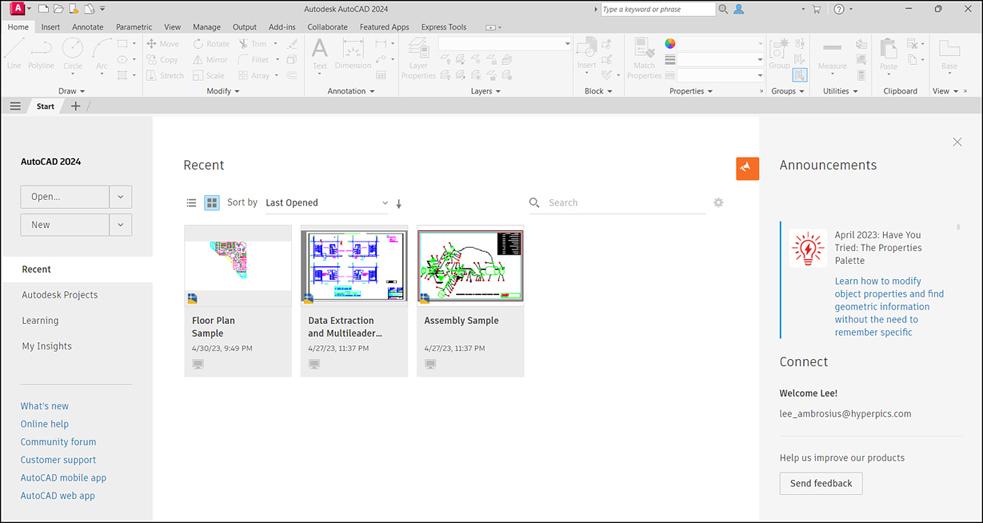The image size is (983, 523).
Task: Click the Paste icon in Clipboard panel
Action: point(888,54)
